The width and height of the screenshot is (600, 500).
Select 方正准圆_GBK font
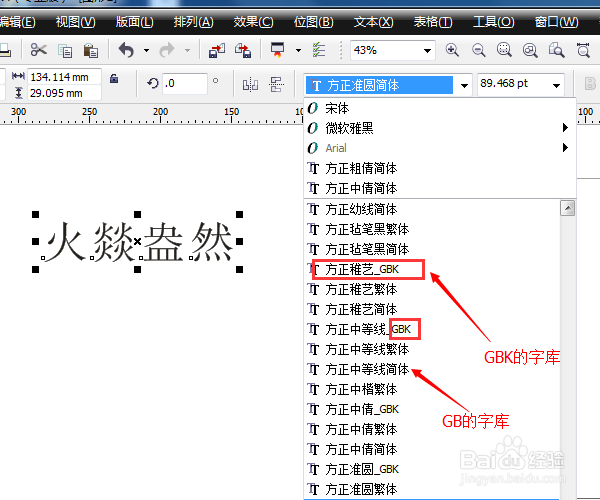pyautogui.click(x=432, y=469)
